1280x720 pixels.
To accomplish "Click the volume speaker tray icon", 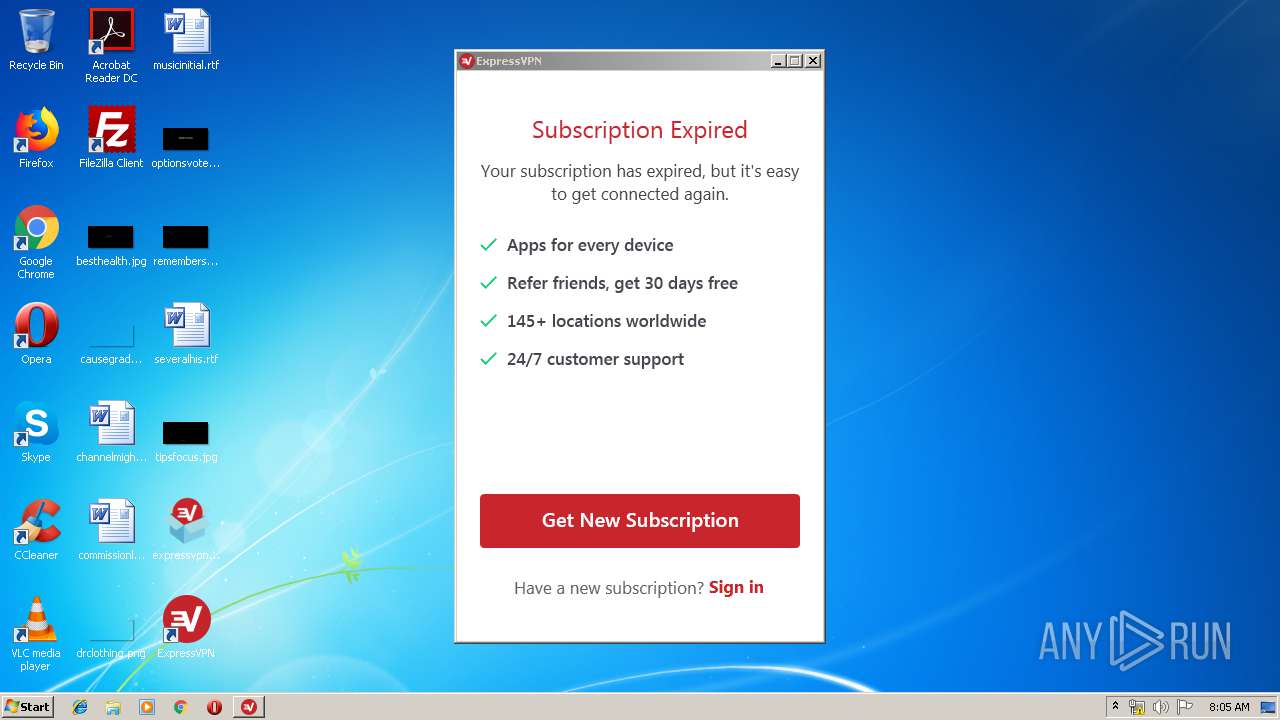I will 1161,707.
